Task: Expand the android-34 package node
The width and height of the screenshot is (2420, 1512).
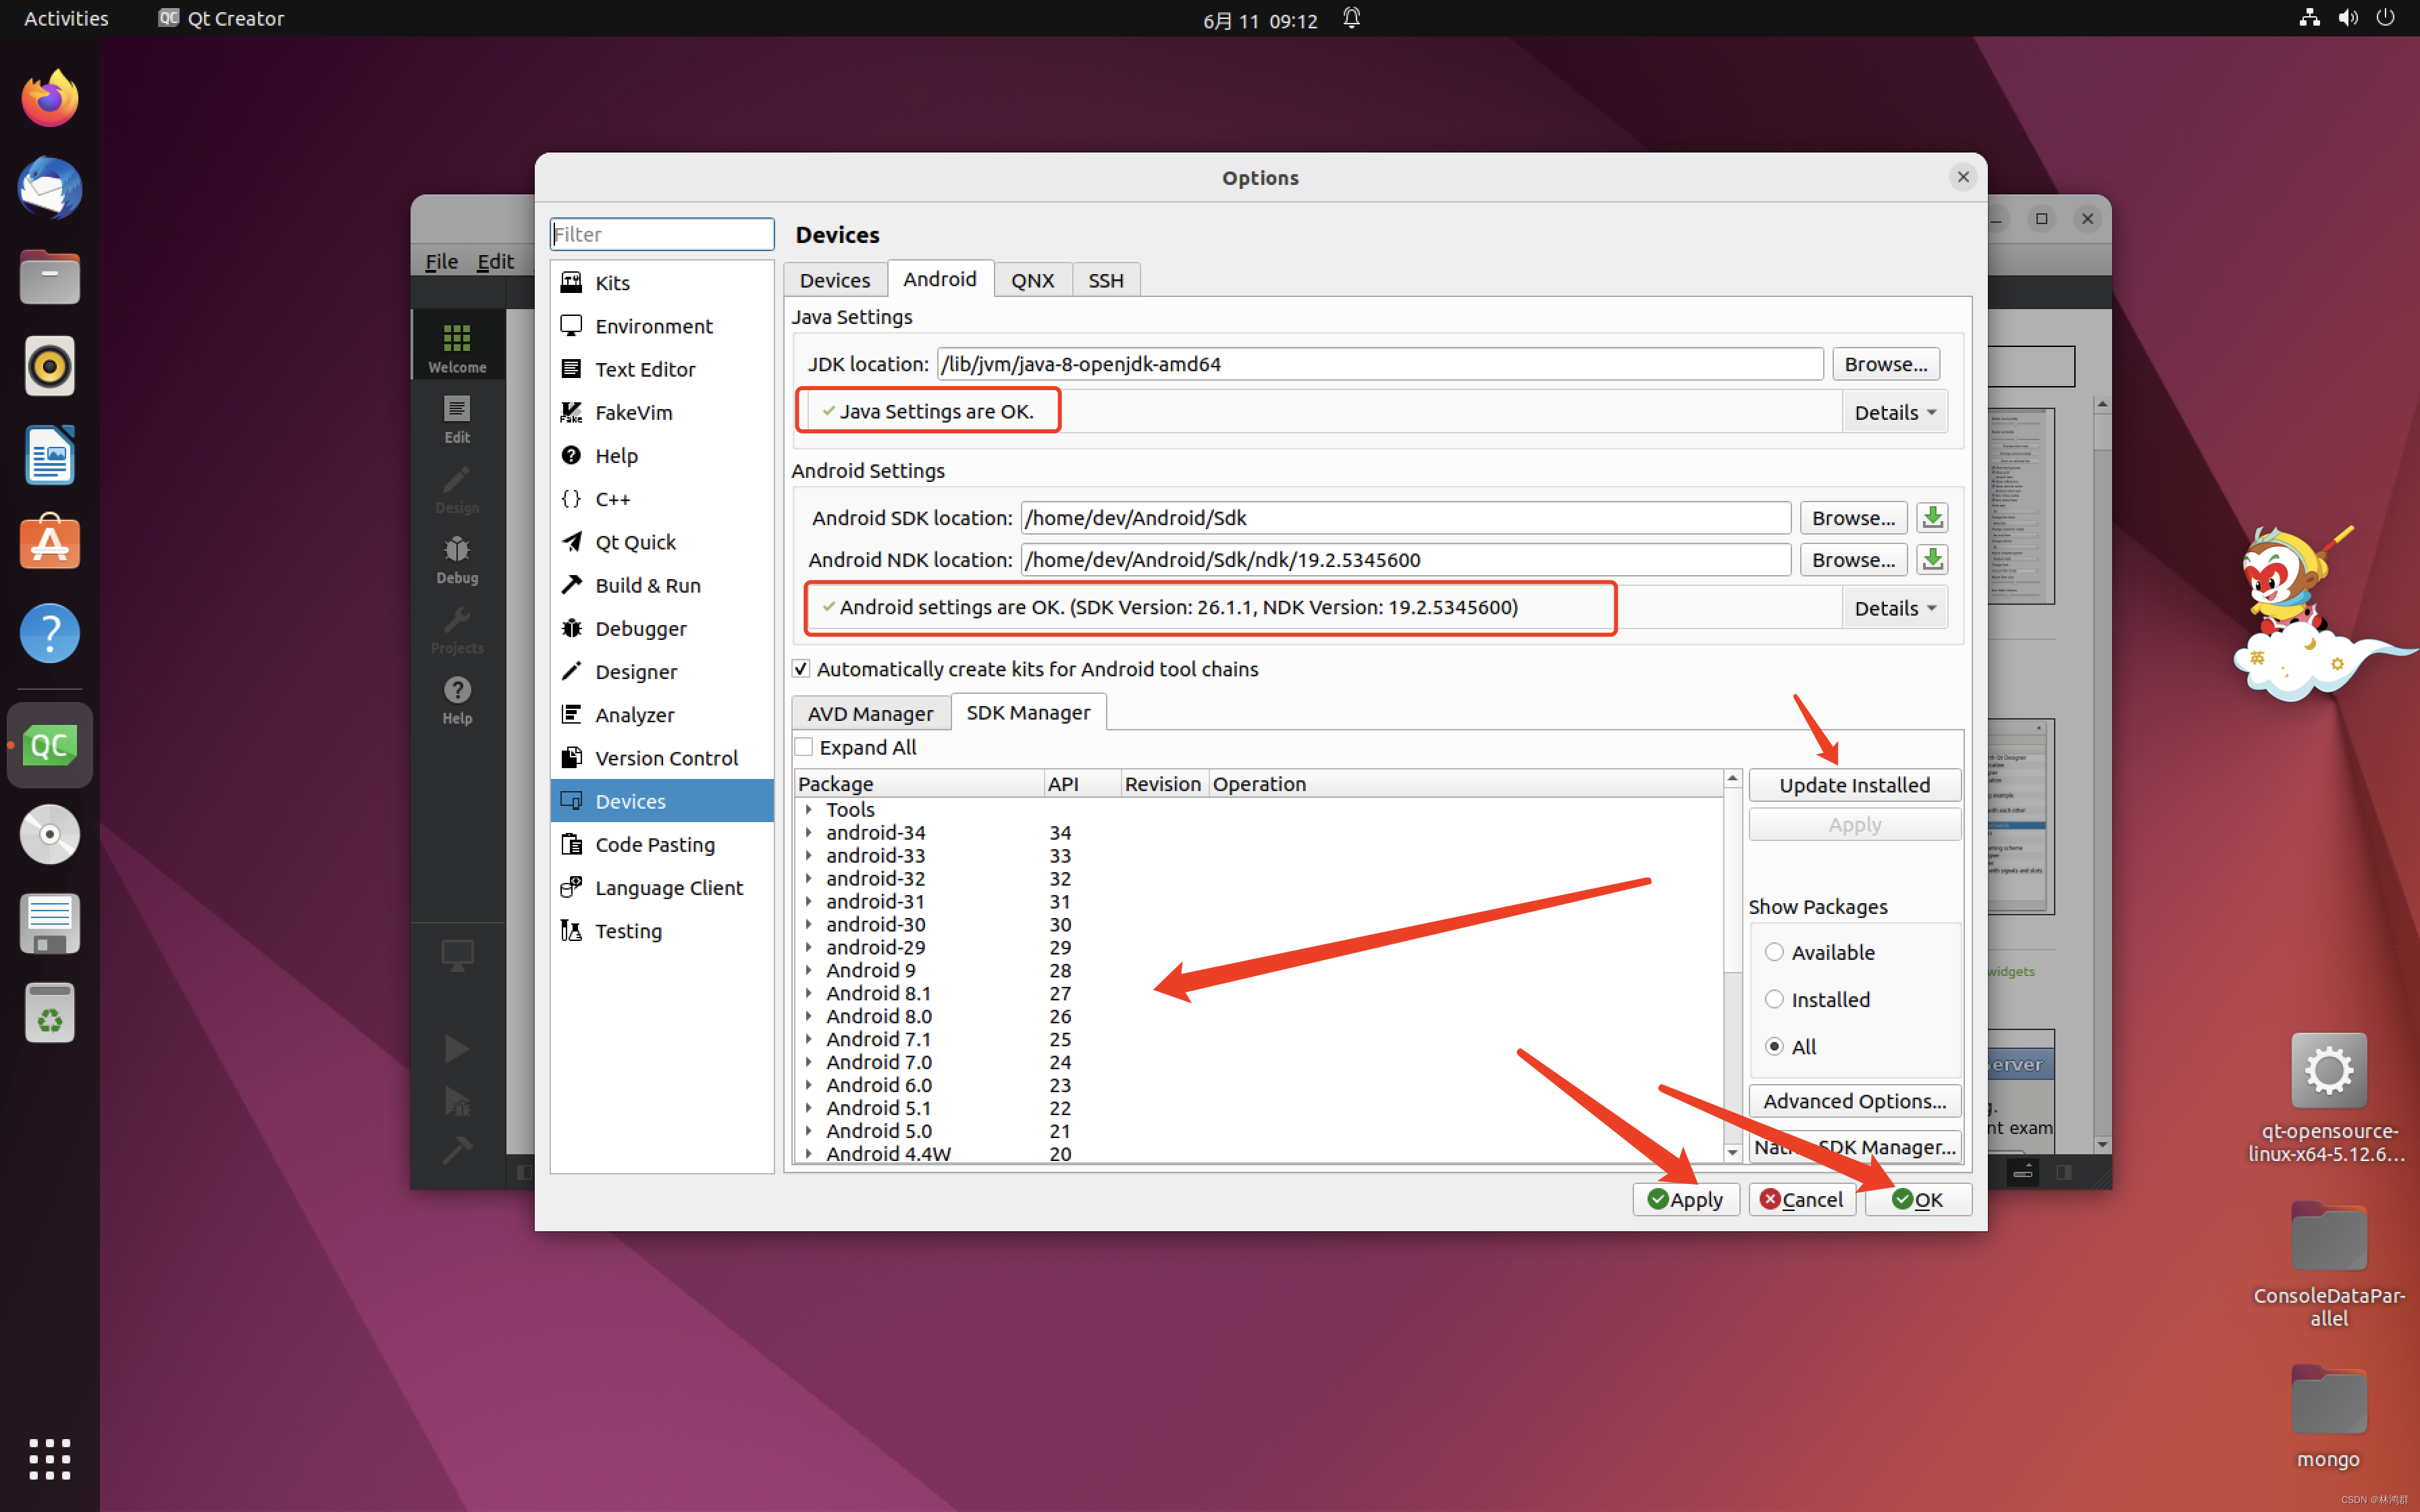Action: (x=808, y=833)
